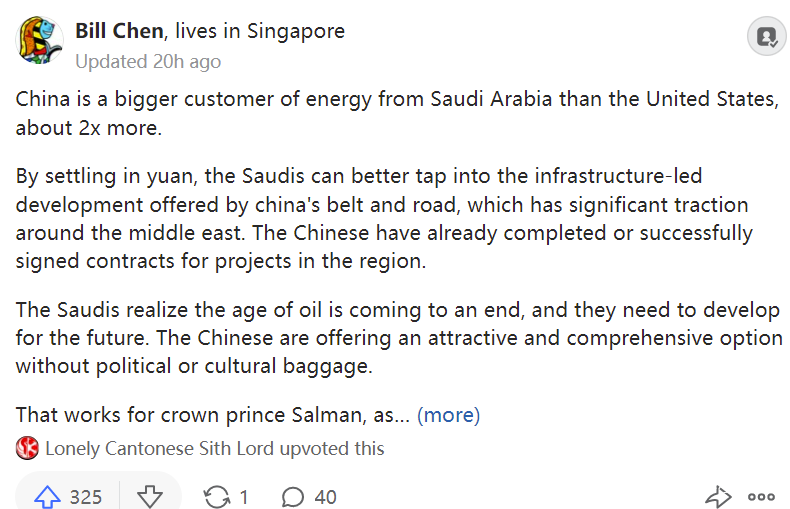Open the three-dot more options menu
This screenshot has width=790, height=509.
pos(762,496)
